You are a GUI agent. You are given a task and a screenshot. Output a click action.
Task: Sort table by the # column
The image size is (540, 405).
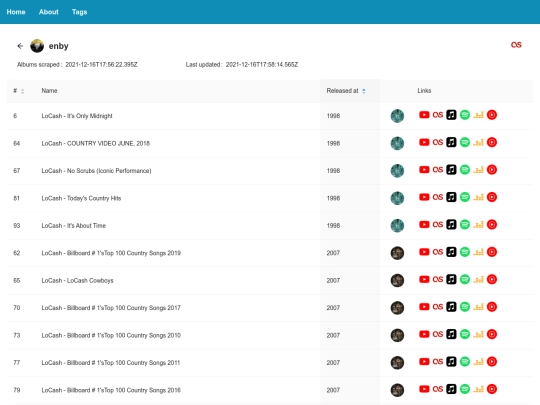[x=19, y=91]
